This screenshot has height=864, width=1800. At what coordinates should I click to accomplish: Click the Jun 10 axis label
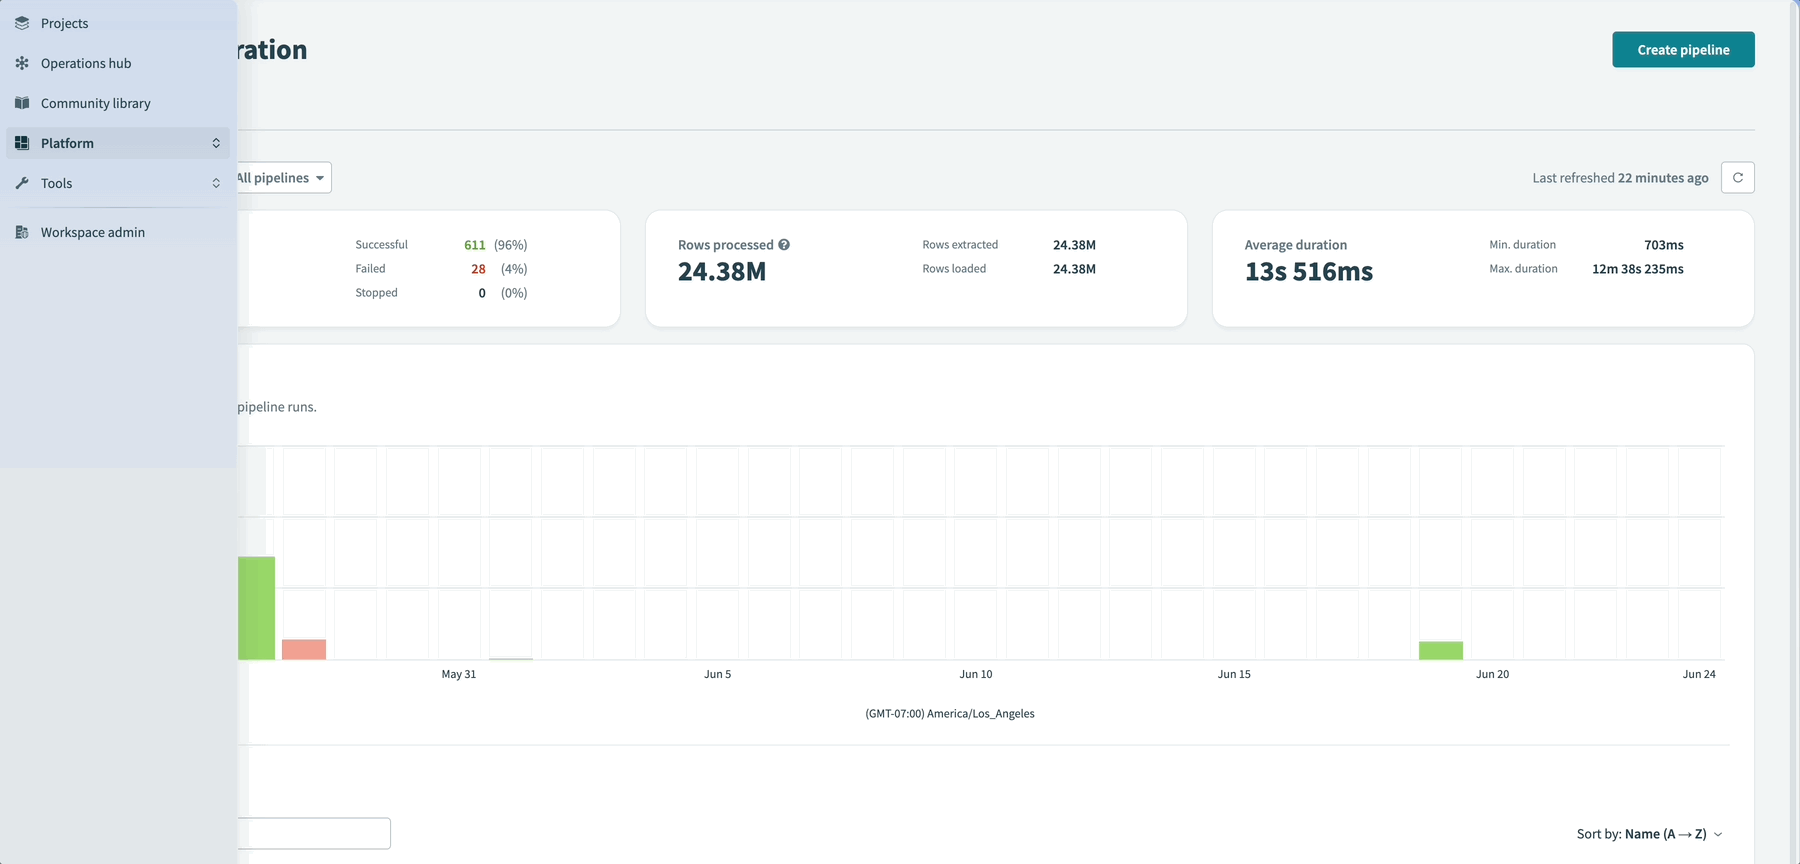(x=976, y=674)
